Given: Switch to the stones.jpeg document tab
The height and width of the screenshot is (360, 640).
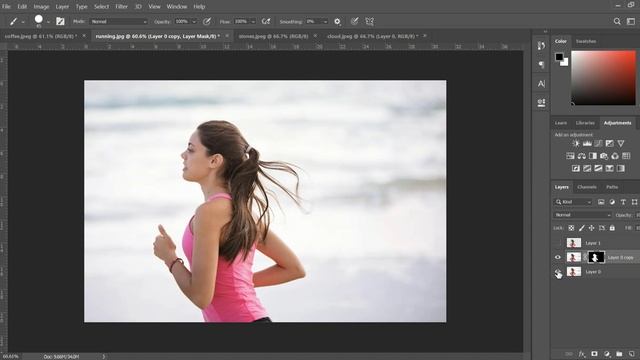Looking at the screenshot, I should [273, 36].
